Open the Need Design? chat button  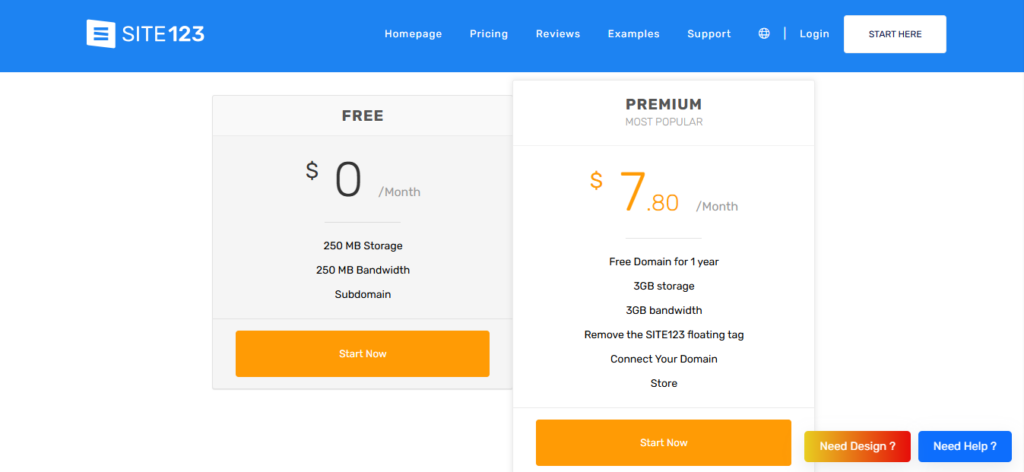click(857, 446)
